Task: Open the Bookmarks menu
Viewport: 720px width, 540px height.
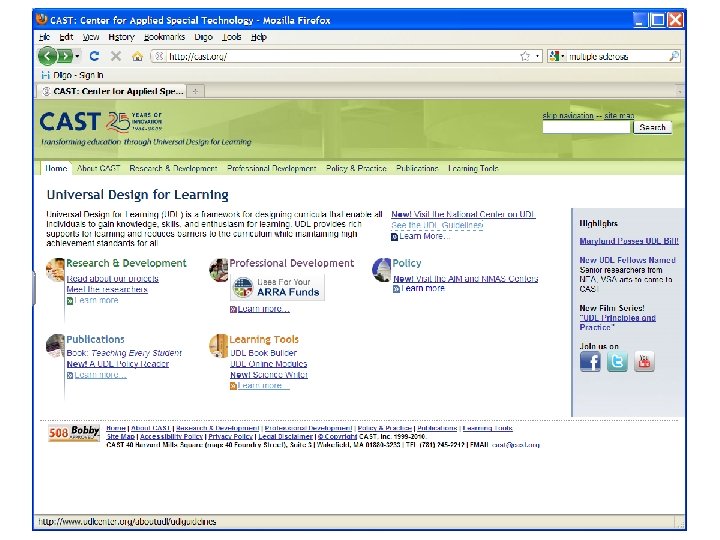Action: pyautogui.click(x=164, y=37)
